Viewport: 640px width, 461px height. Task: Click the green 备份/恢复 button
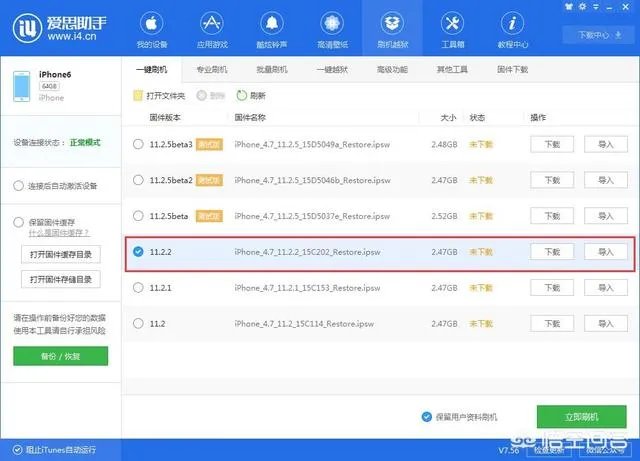tap(60, 356)
